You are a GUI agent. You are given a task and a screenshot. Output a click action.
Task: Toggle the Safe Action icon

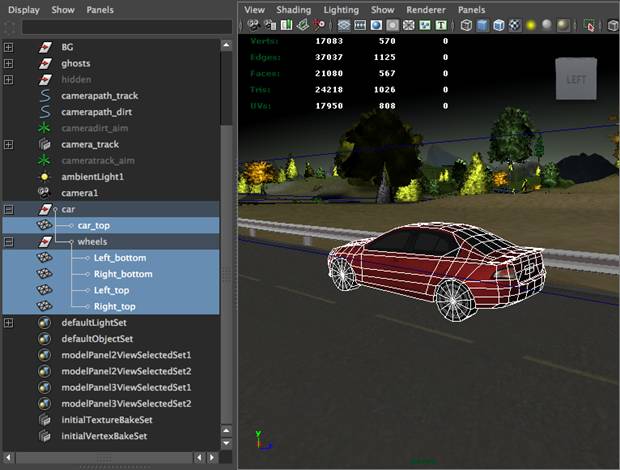pos(425,25)
